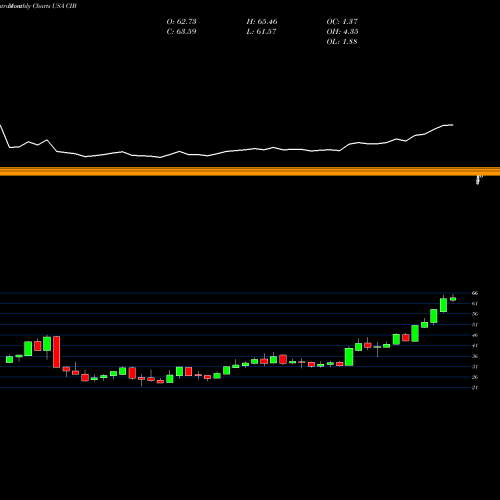Click the 36 price axis label
500x500 pixels.
pos(475,356)
